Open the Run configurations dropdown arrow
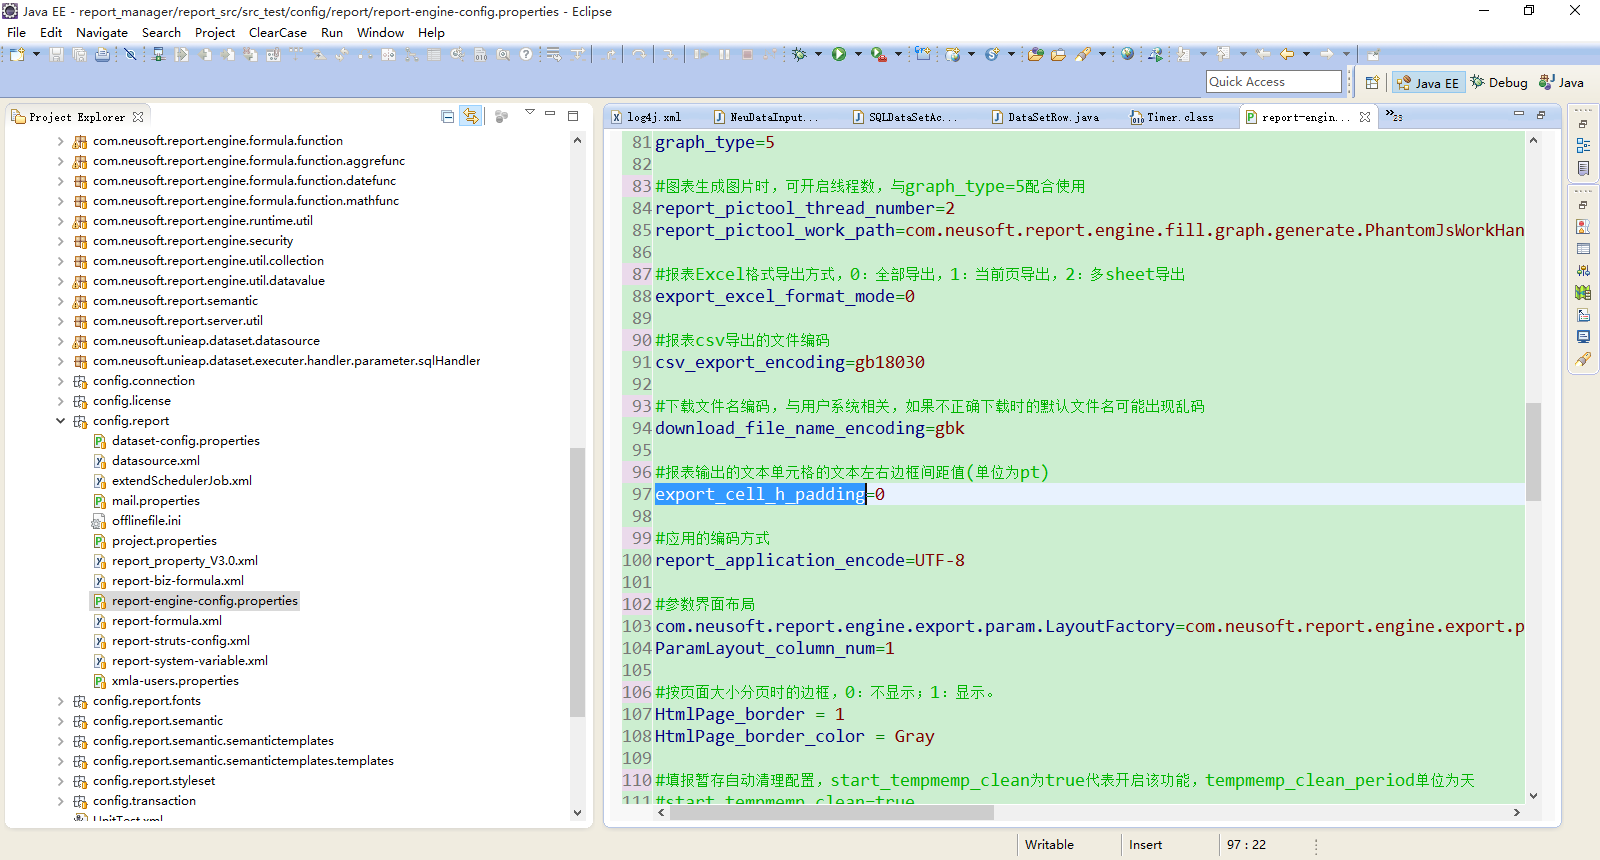The height and width of the screenshot is (860, 1600). tap(858, 54)
